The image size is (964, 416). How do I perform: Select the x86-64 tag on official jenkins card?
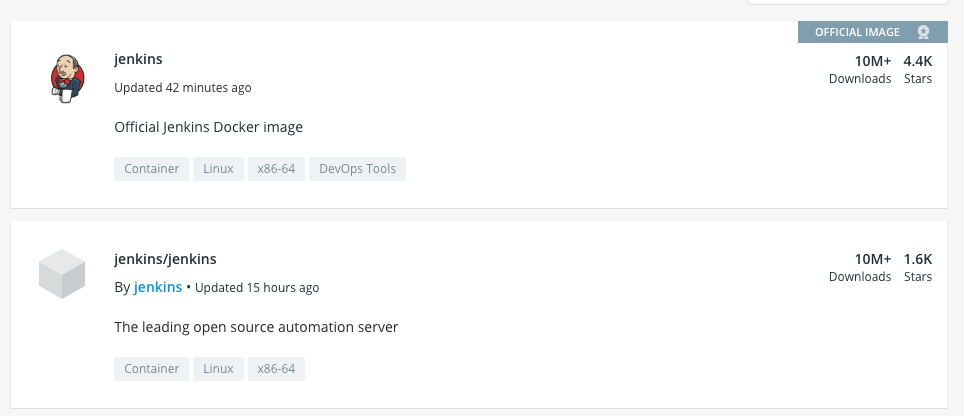tap(276, 169)
